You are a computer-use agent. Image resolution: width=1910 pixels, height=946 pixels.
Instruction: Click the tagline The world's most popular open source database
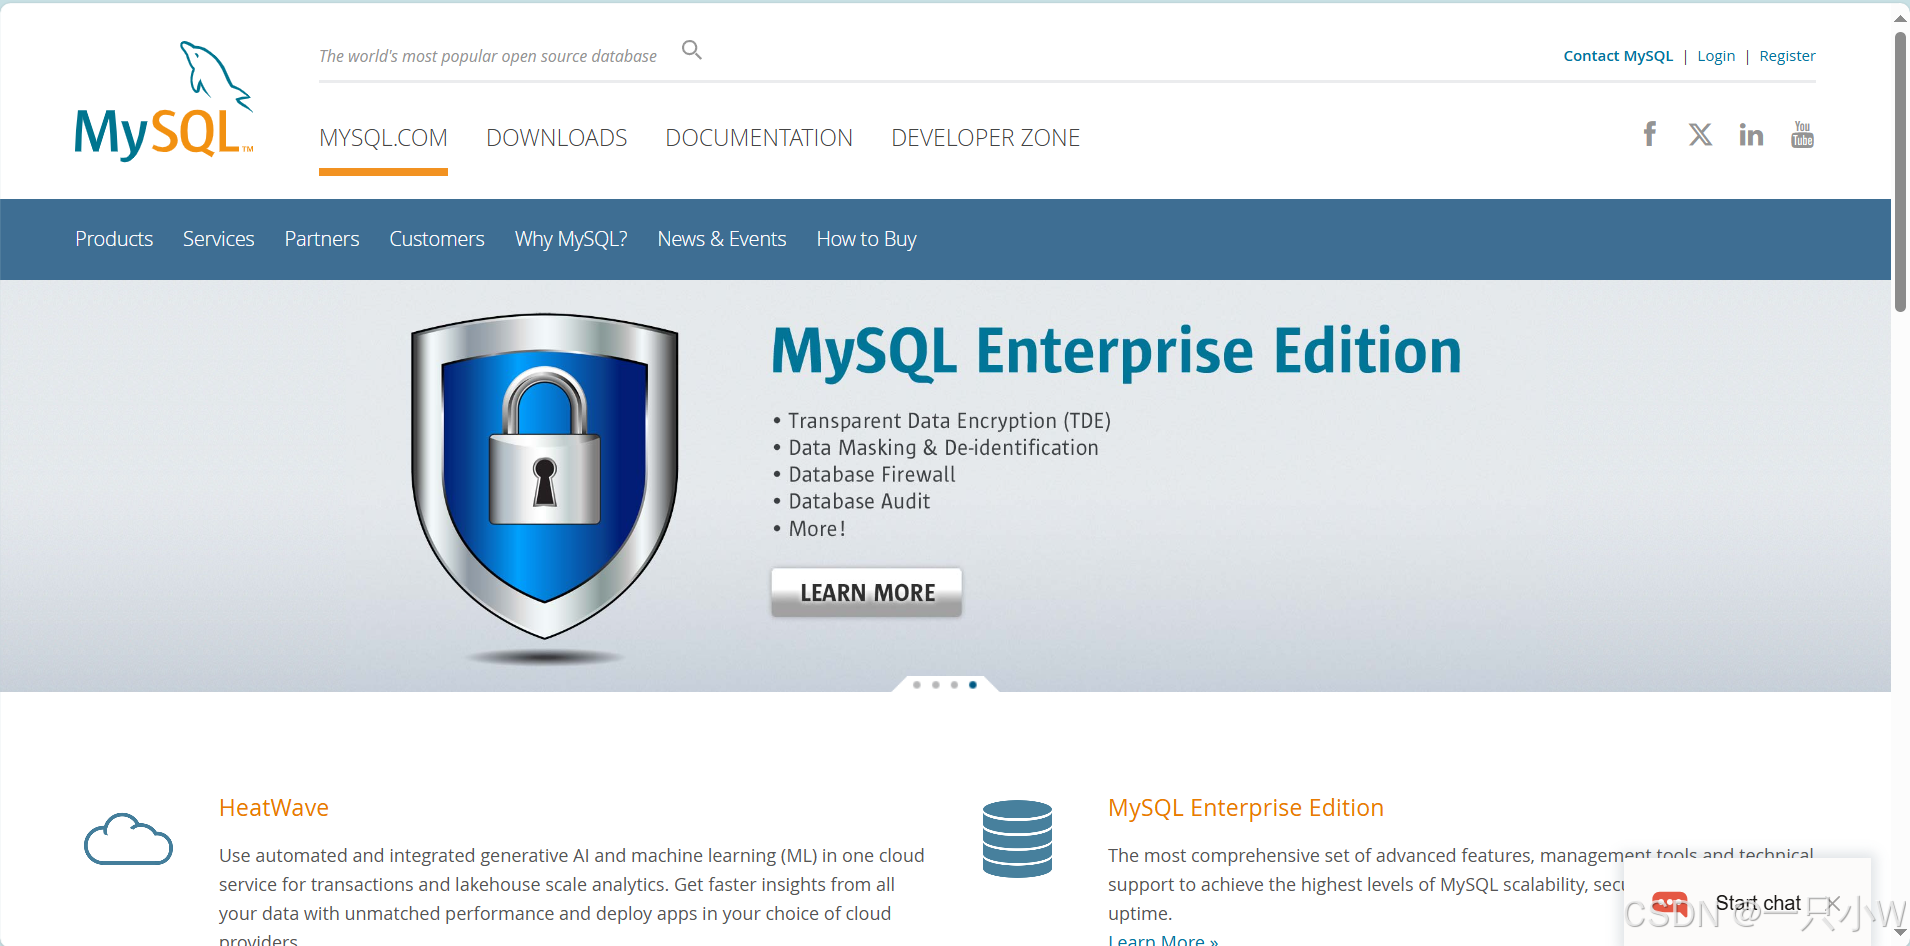pos(488,56)
